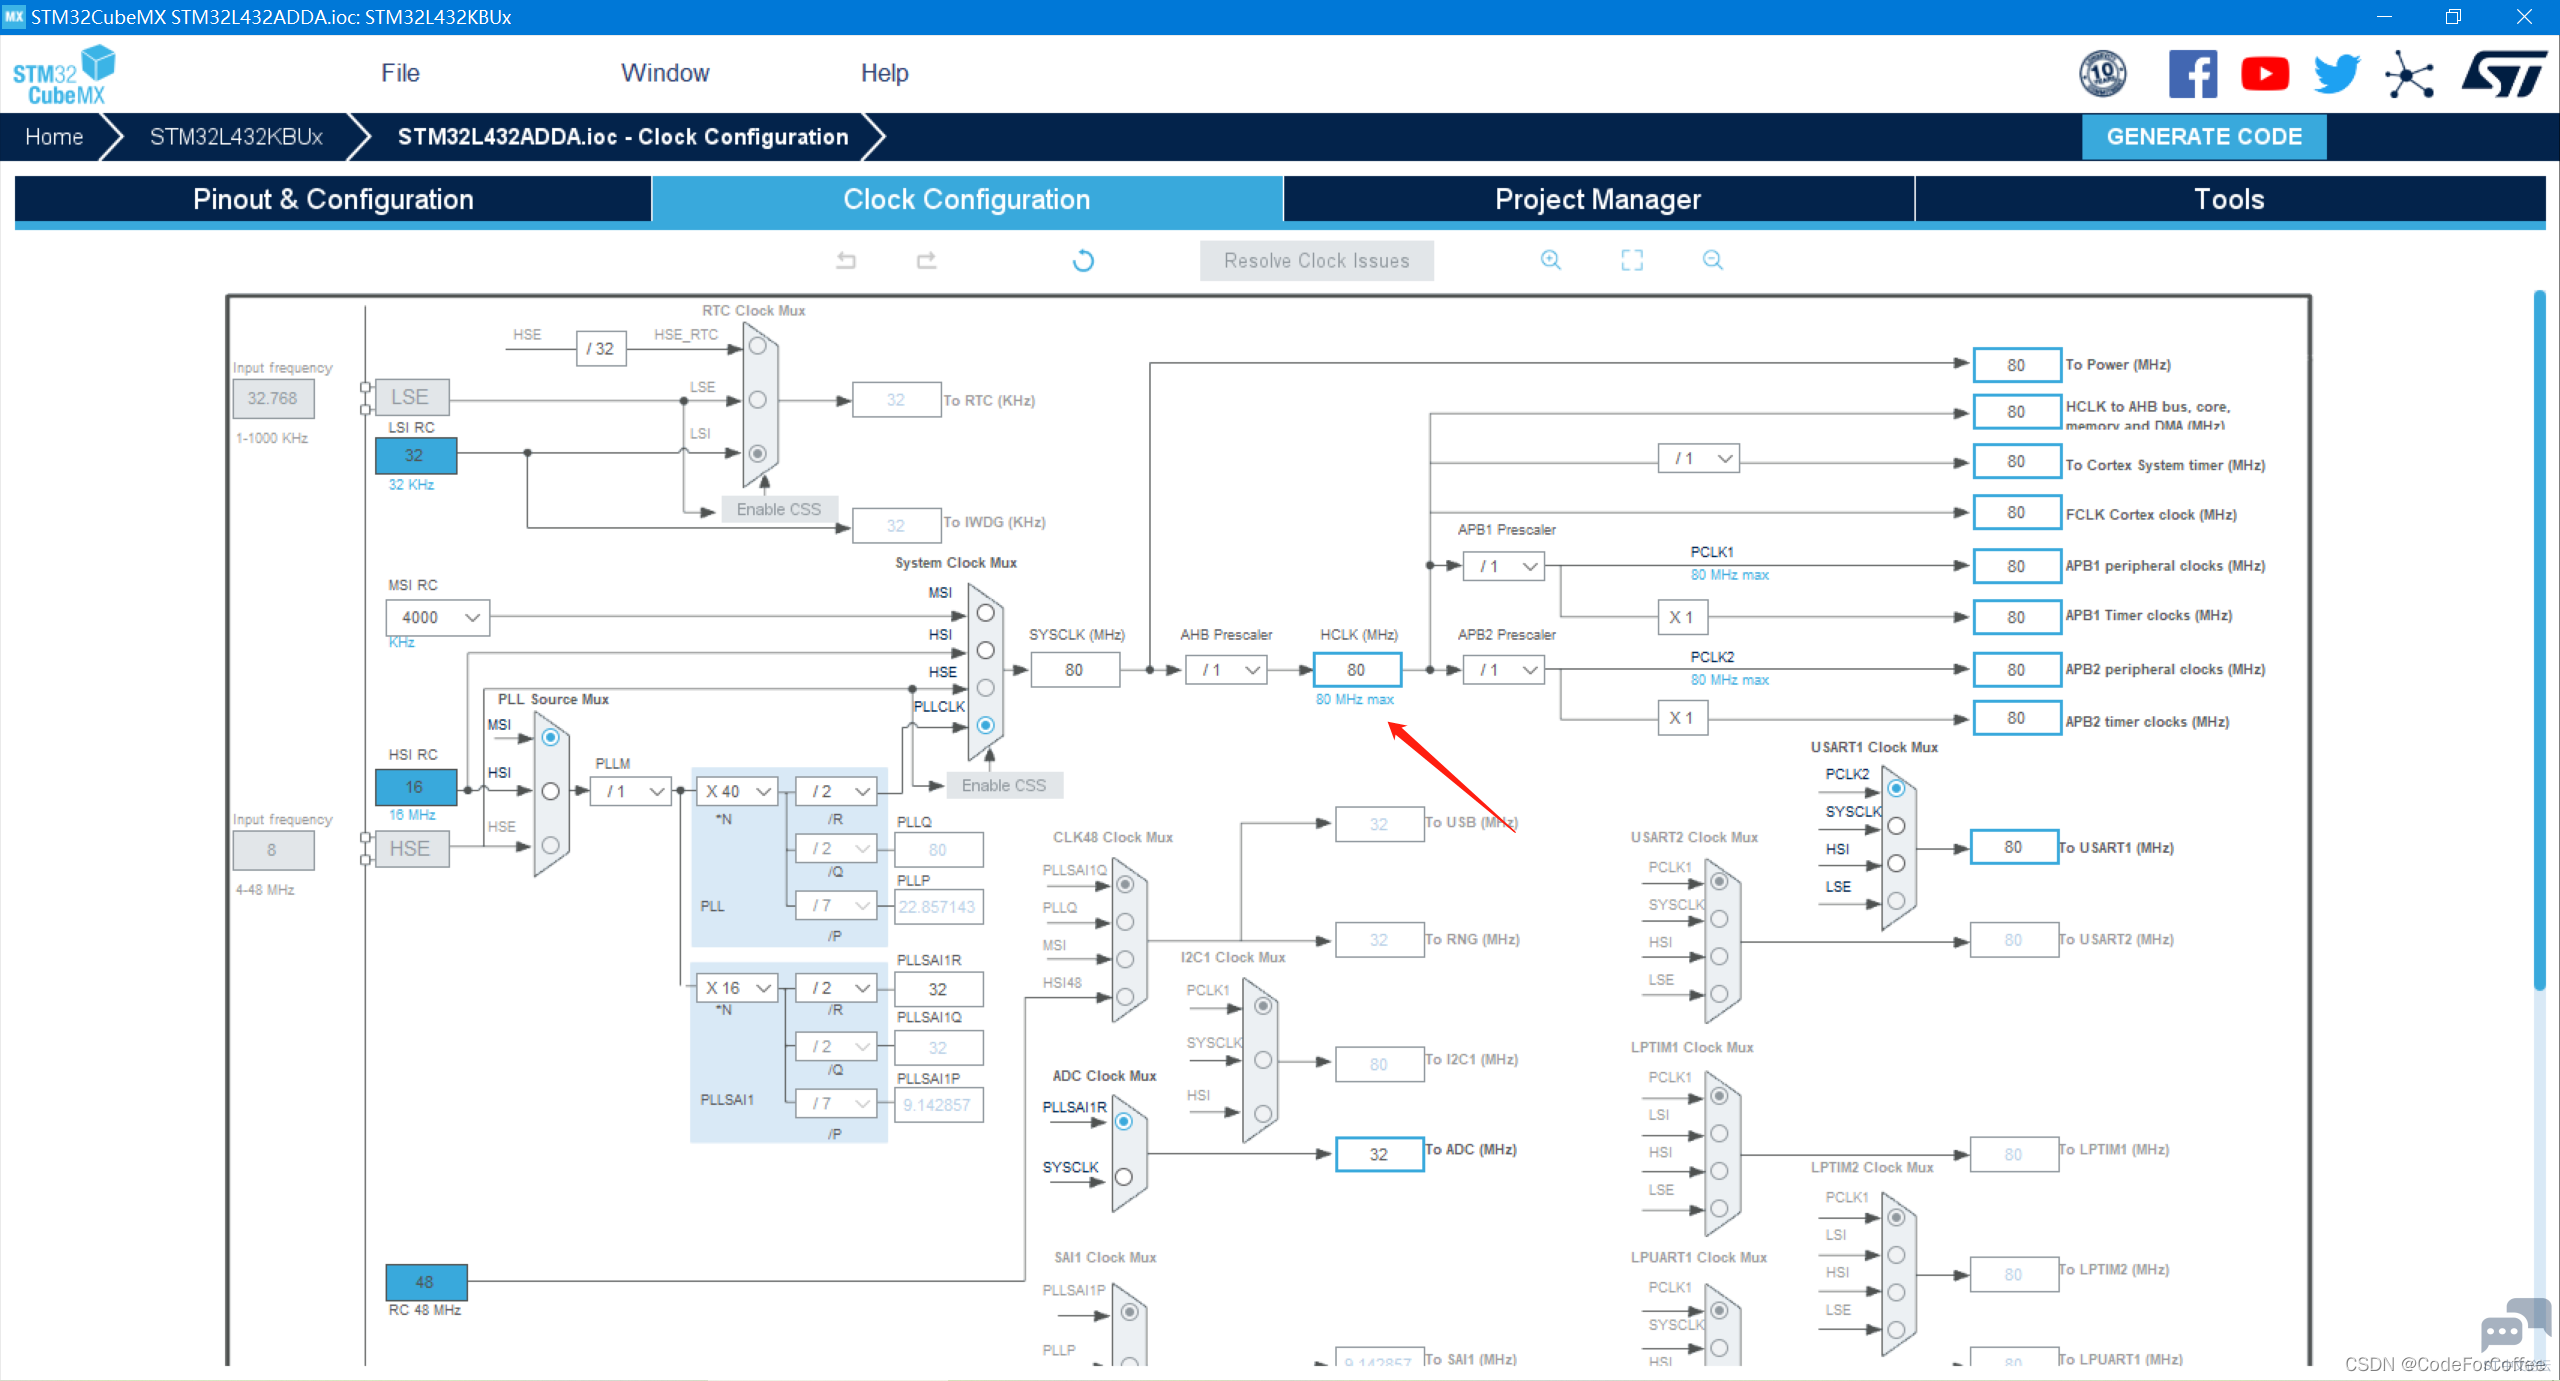Open the Window menu

pos(665,73)
